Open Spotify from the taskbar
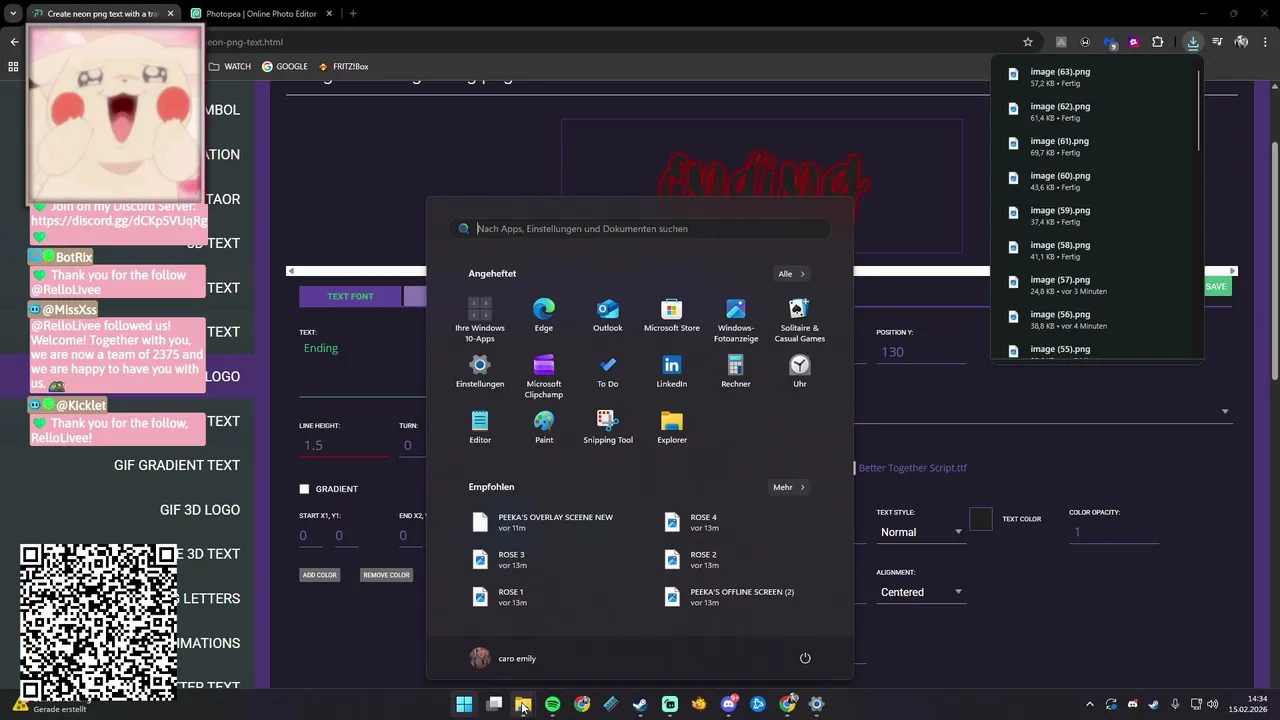The height and width of the screenshot is (720, 1280). [552, 704]
